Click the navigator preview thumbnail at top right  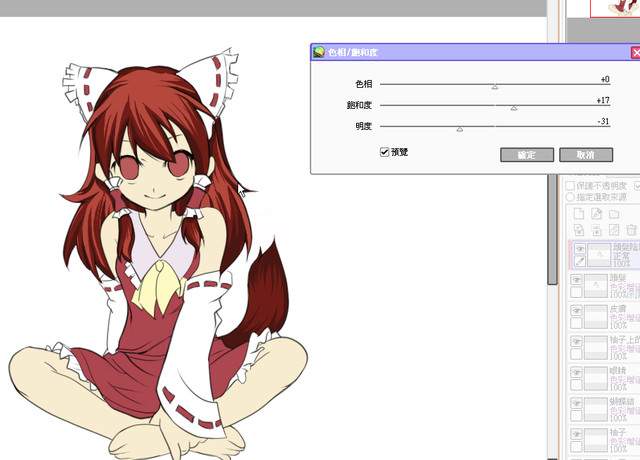pos(615,8)
